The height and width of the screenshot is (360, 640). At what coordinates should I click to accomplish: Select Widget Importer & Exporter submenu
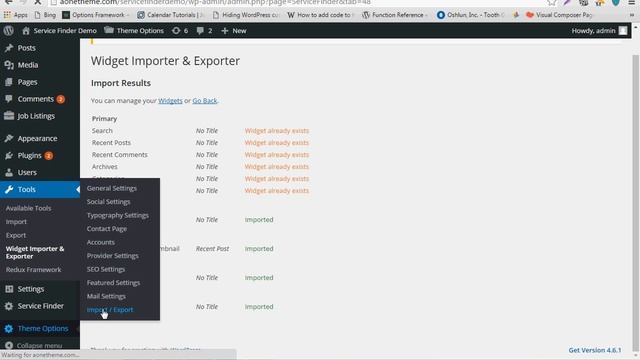(35, 252)
